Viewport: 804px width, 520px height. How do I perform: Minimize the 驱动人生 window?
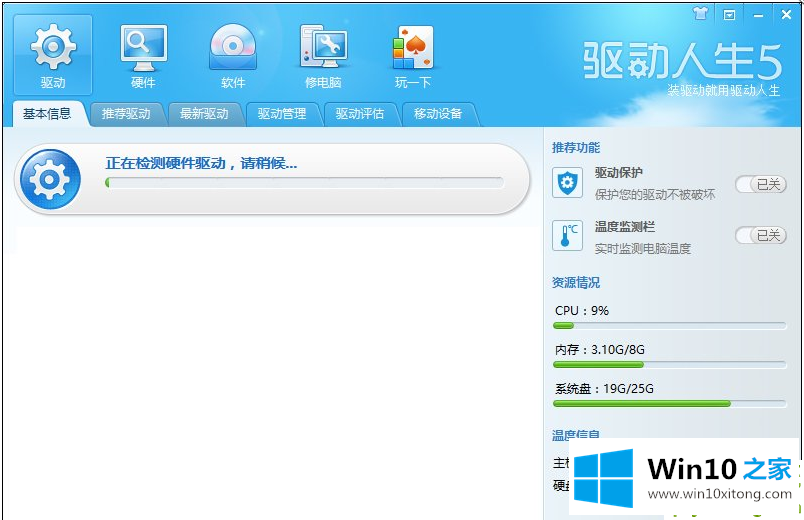click(x=758, y=15)
